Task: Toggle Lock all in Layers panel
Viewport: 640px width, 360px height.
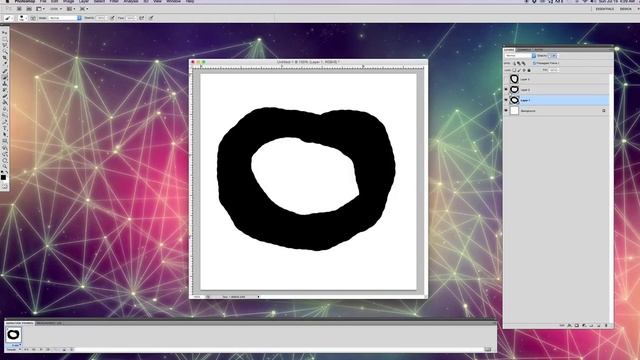Action: (529, 70)
